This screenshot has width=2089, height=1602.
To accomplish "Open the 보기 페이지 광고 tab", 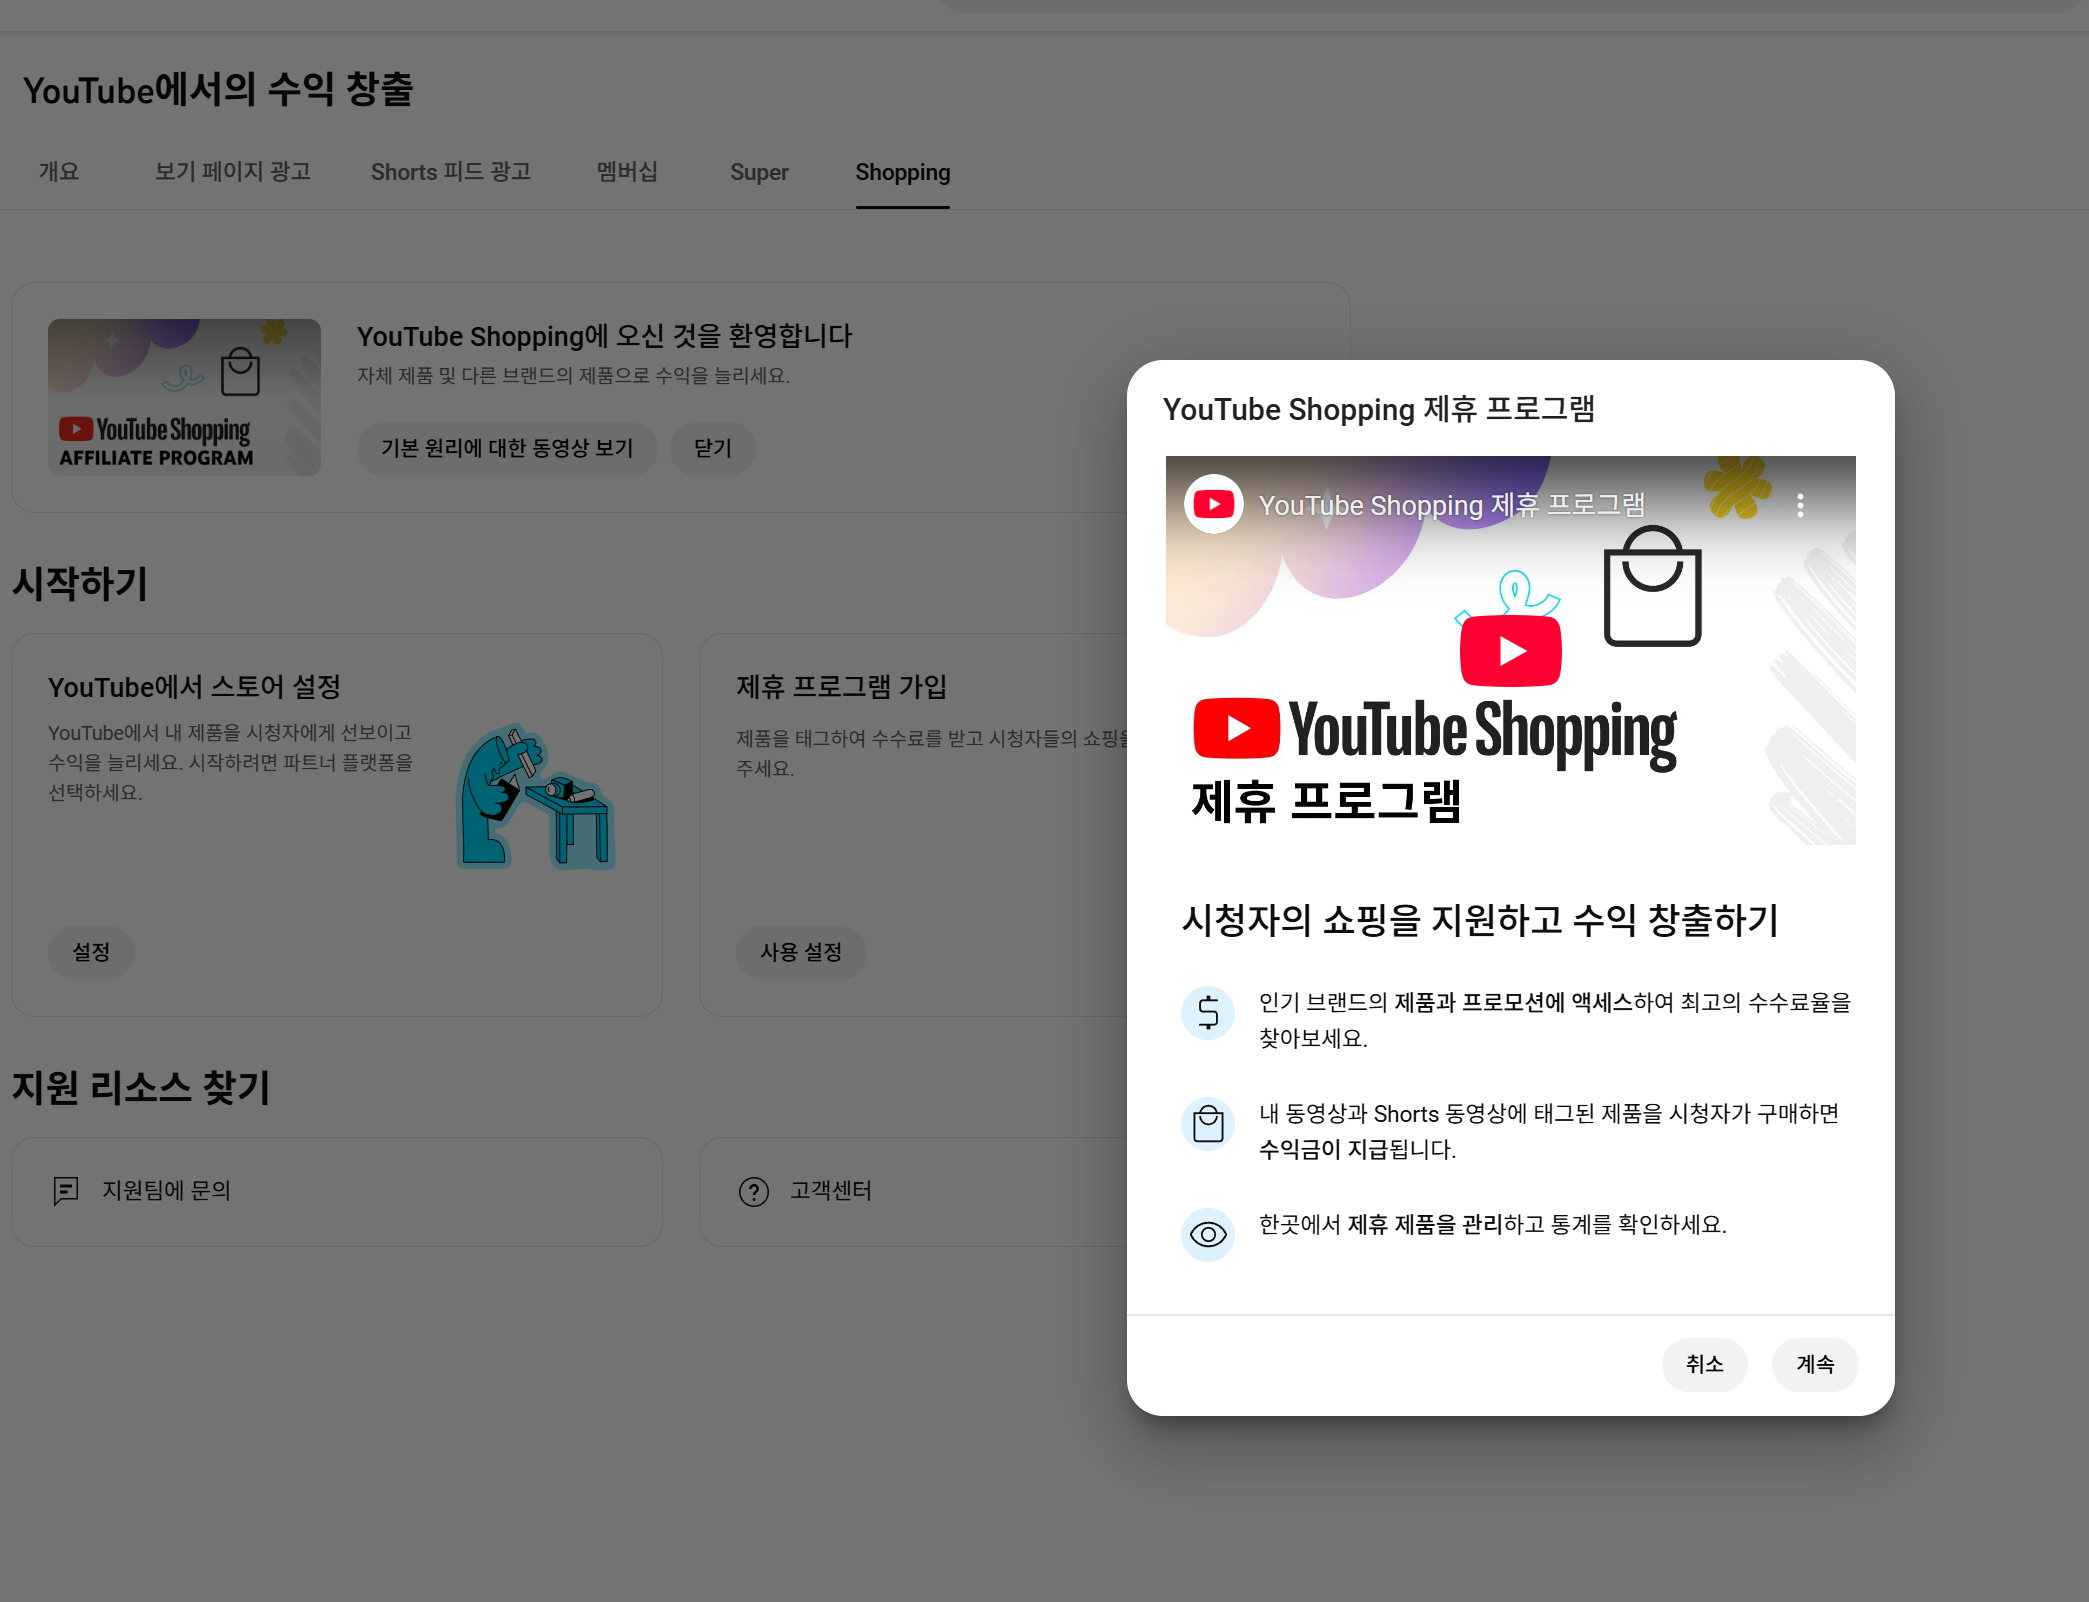I will (x=232, y=172).
